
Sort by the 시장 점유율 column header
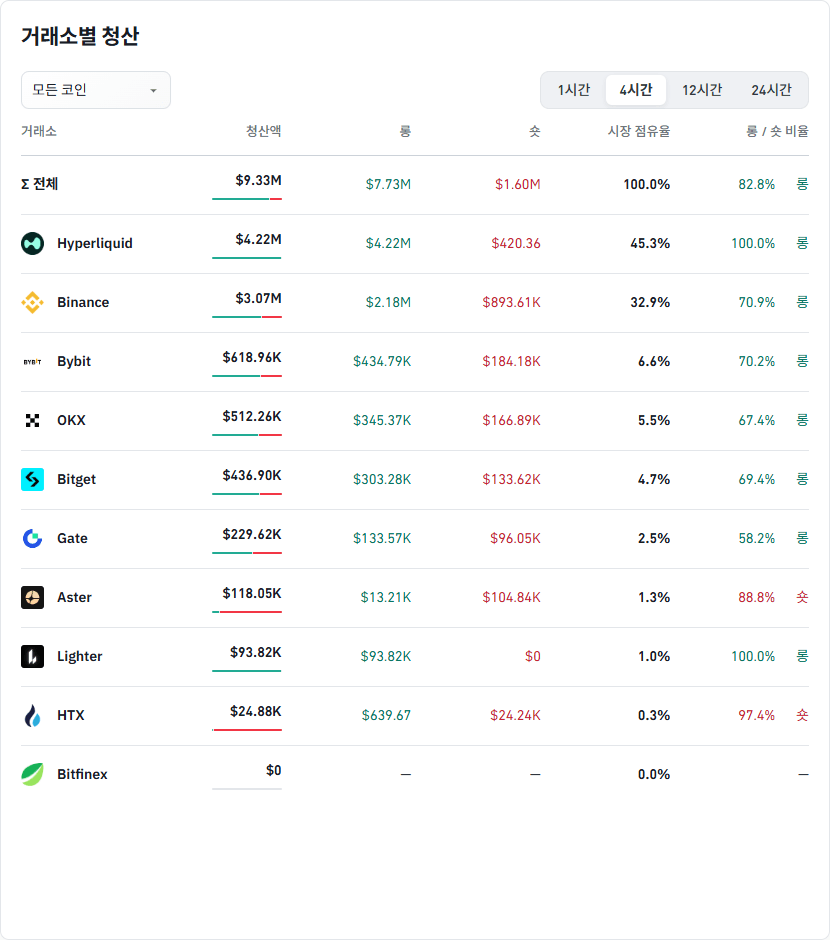(639, 131)
